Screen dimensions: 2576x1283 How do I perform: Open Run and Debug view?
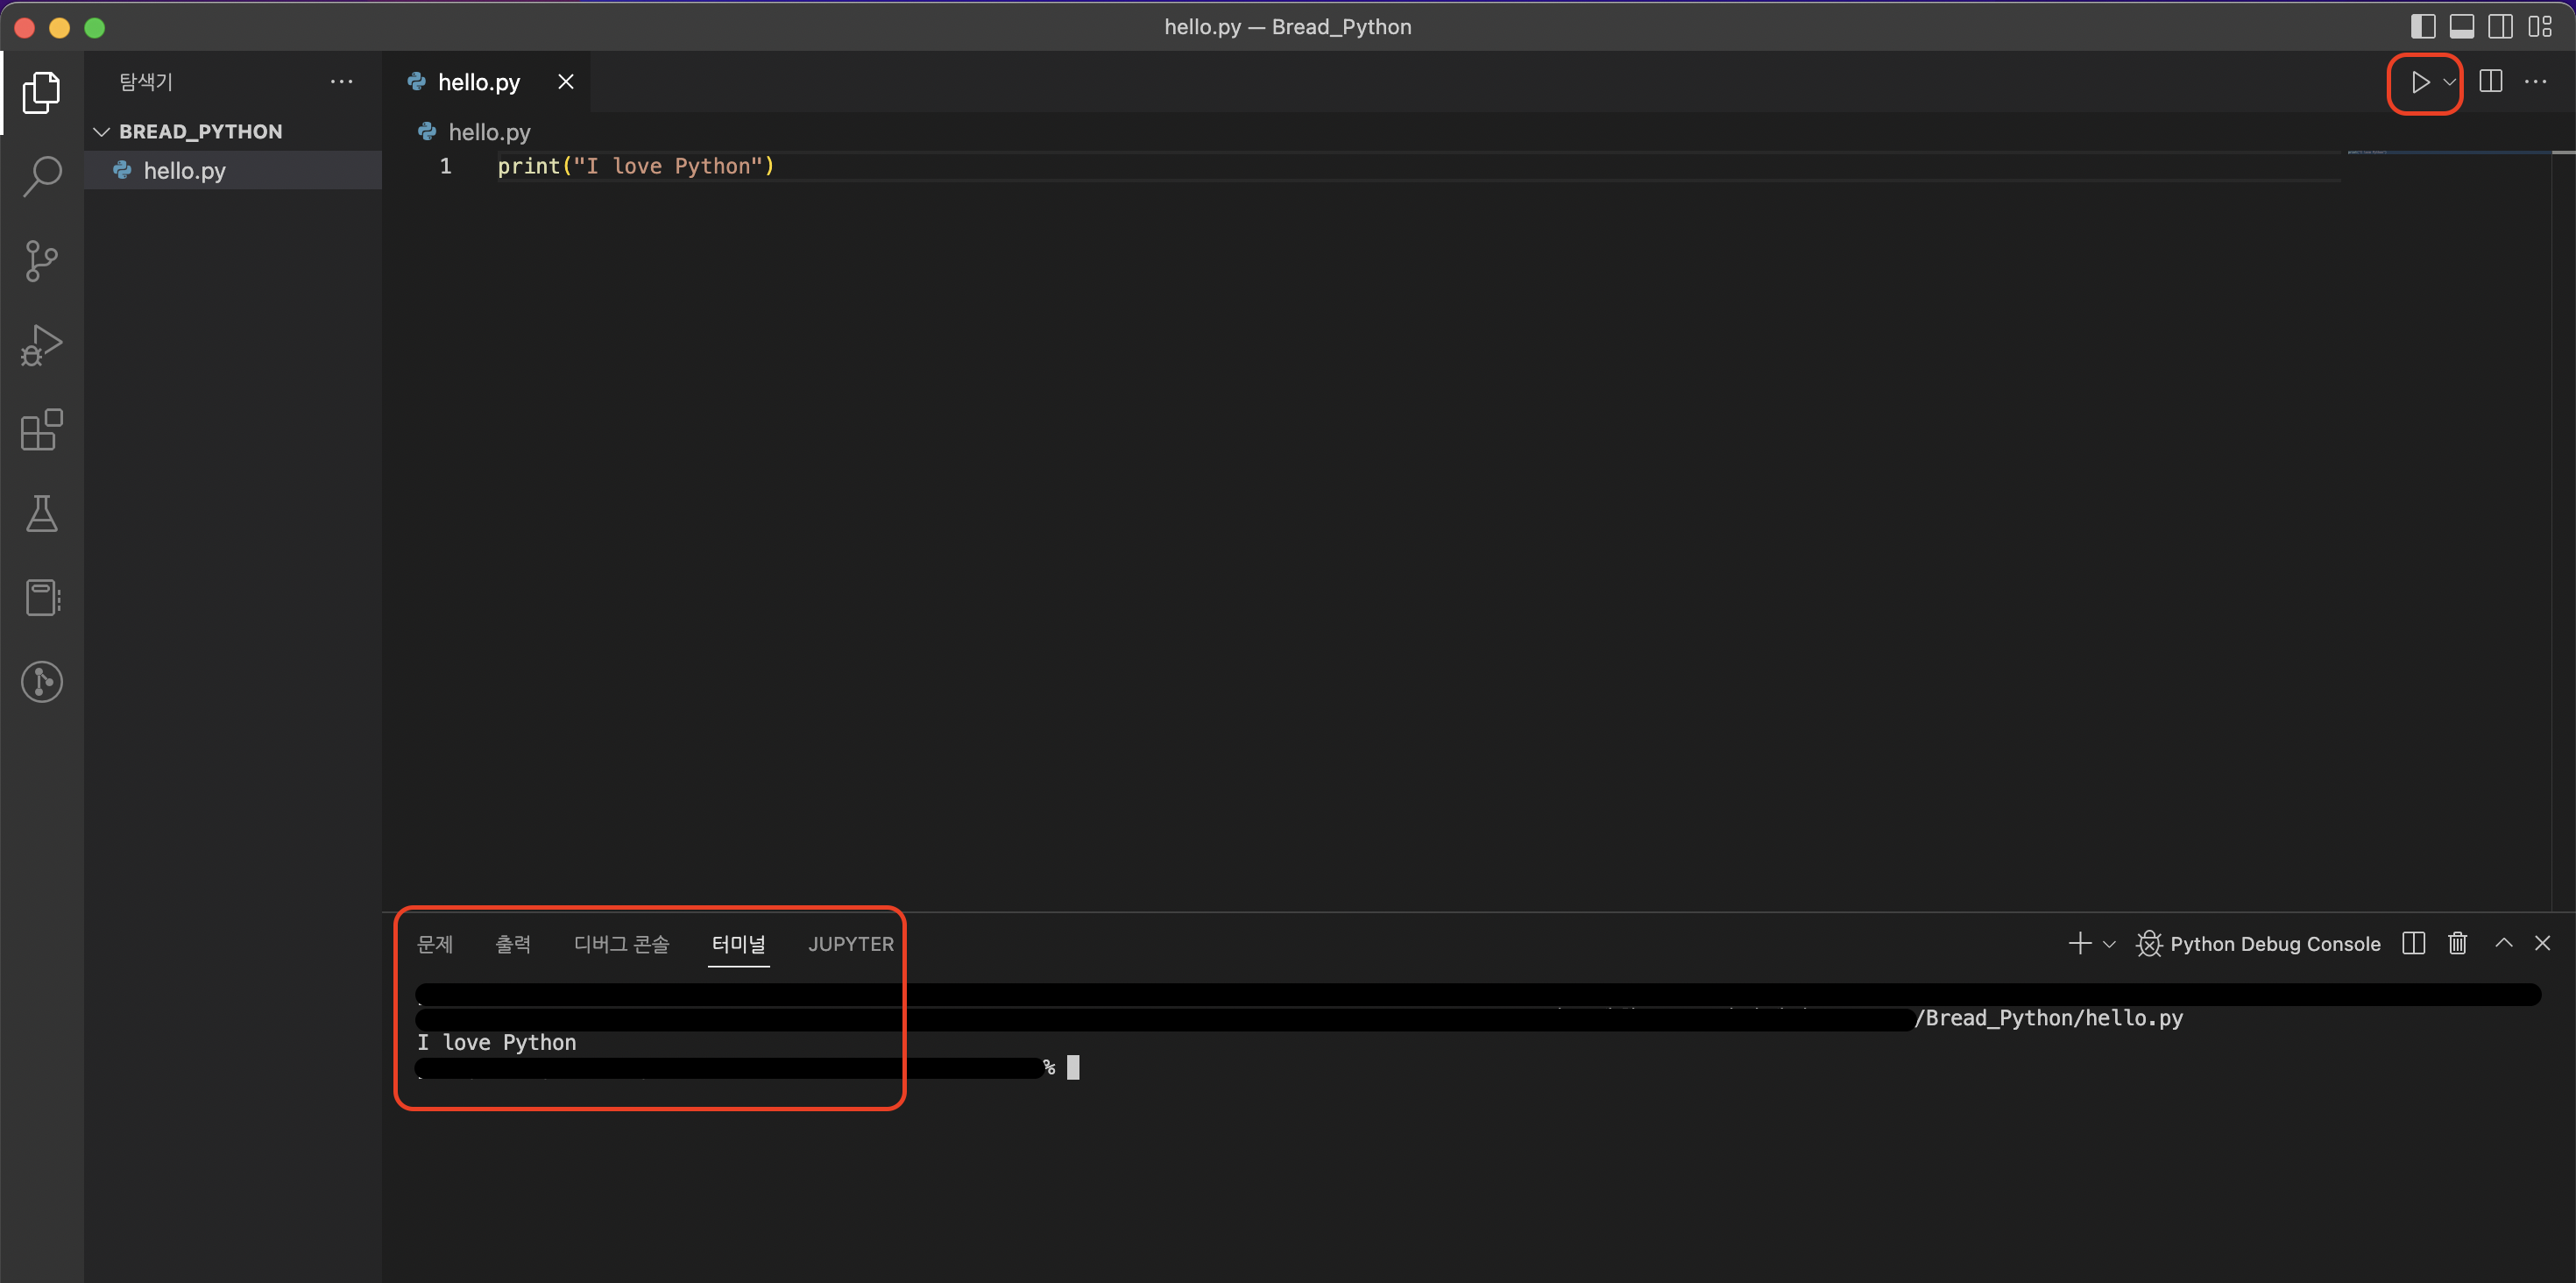[x=42, y=346]
